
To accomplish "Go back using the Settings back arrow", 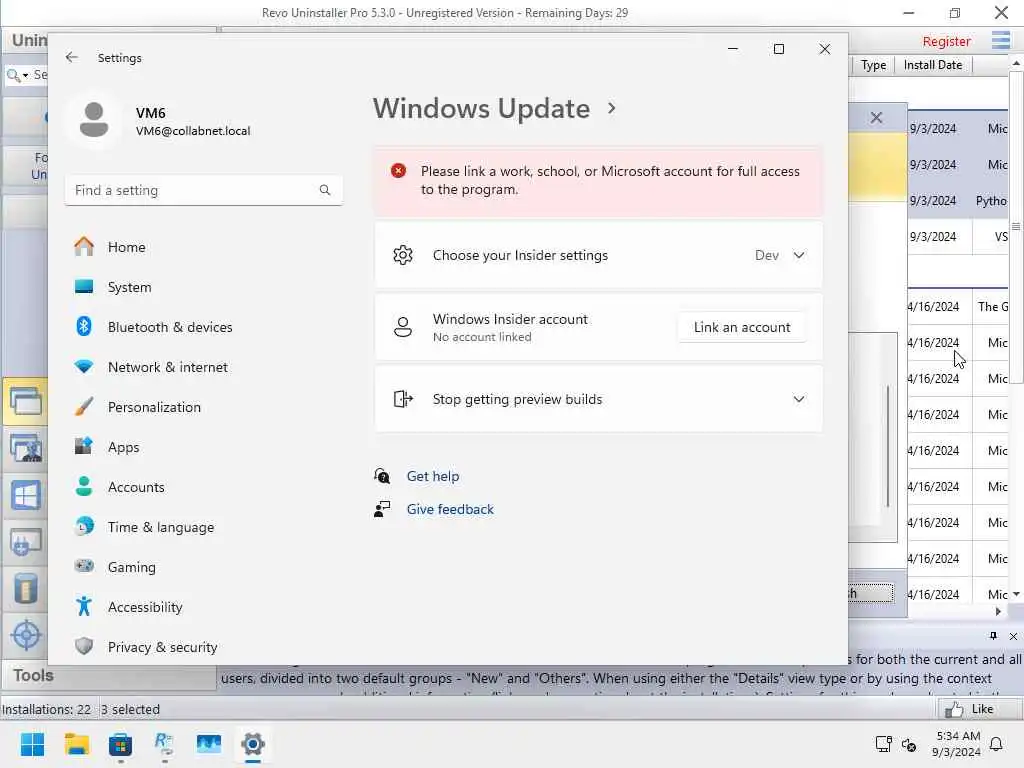I will point(72,57).
